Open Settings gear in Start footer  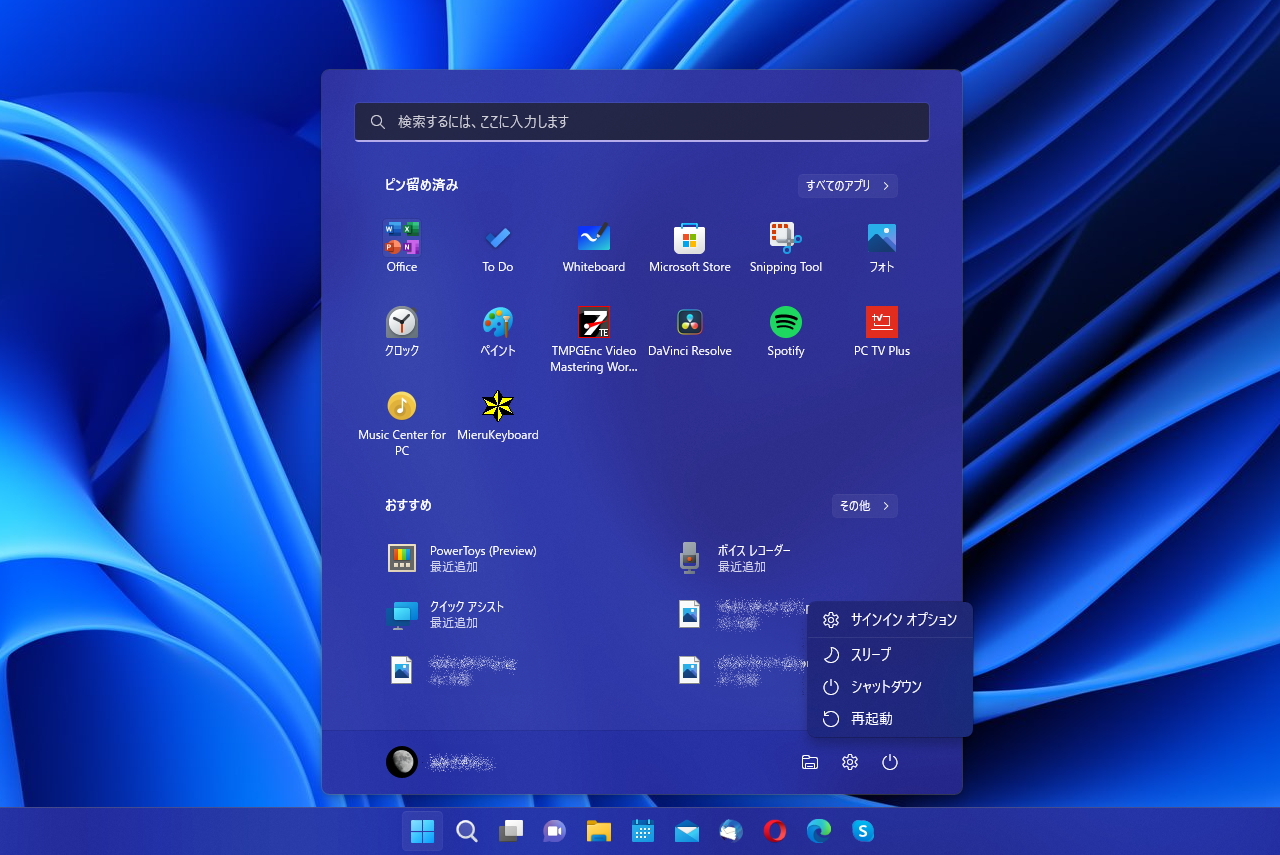coord(850,762)
